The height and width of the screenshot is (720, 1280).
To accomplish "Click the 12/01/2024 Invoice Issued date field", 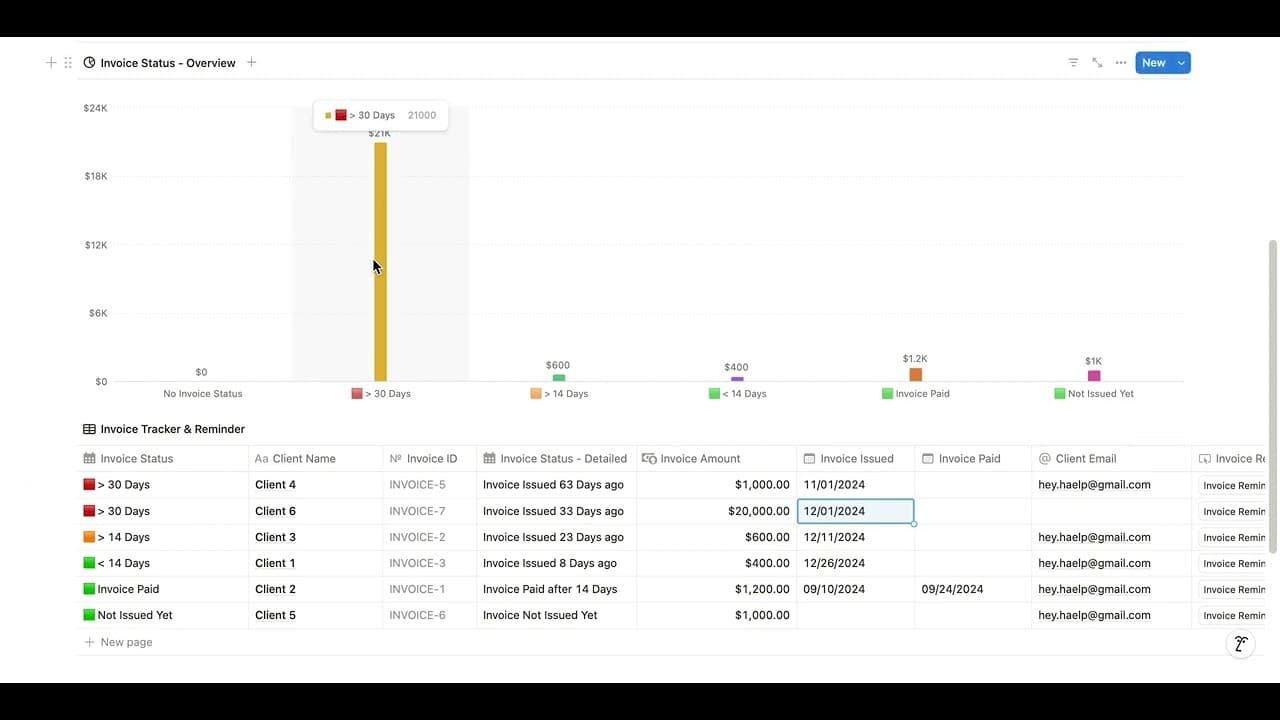I will pyautogui.click(x=856, y=511).
